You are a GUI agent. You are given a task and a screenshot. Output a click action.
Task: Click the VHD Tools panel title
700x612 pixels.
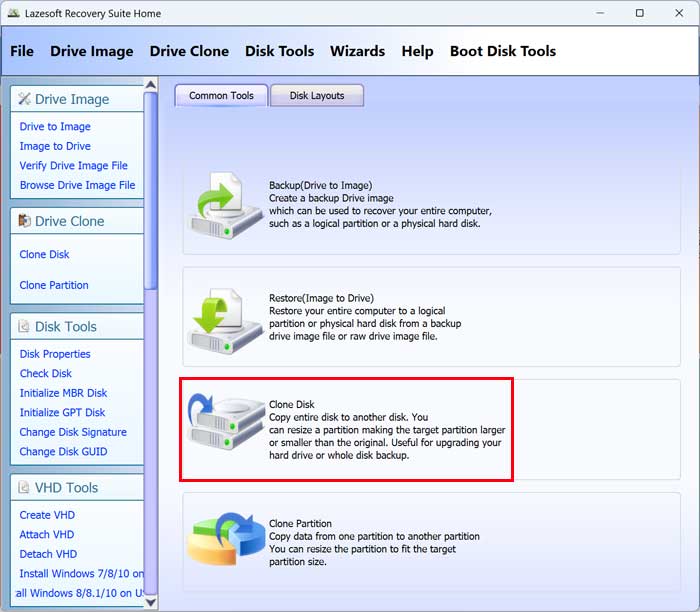click(x=67, y=487)
